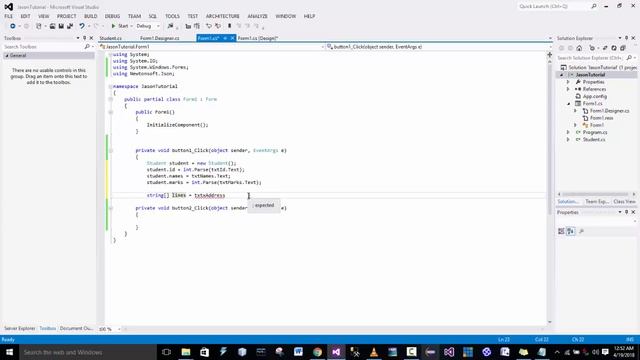
Task: Click in the Search Toolbox field
Action: [45, 47]
